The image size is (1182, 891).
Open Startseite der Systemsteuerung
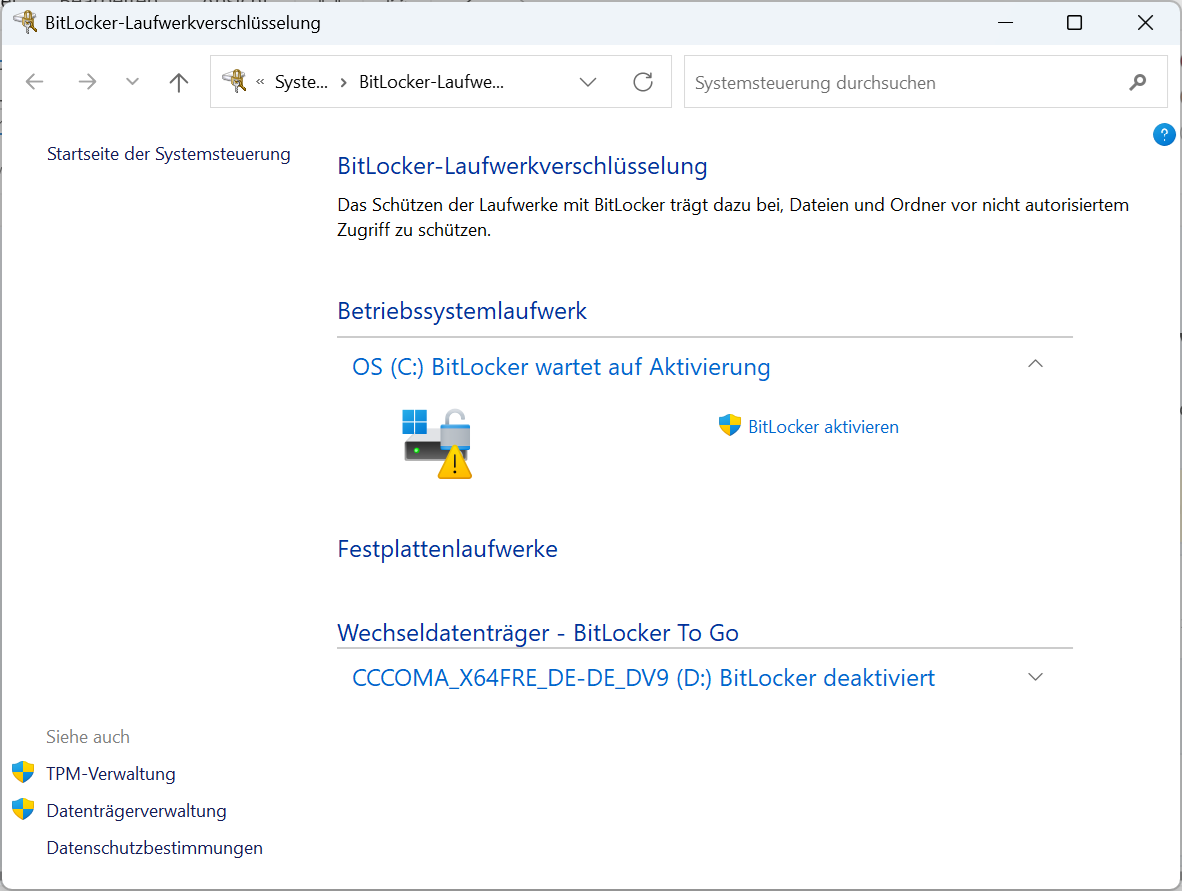[169, 154]
